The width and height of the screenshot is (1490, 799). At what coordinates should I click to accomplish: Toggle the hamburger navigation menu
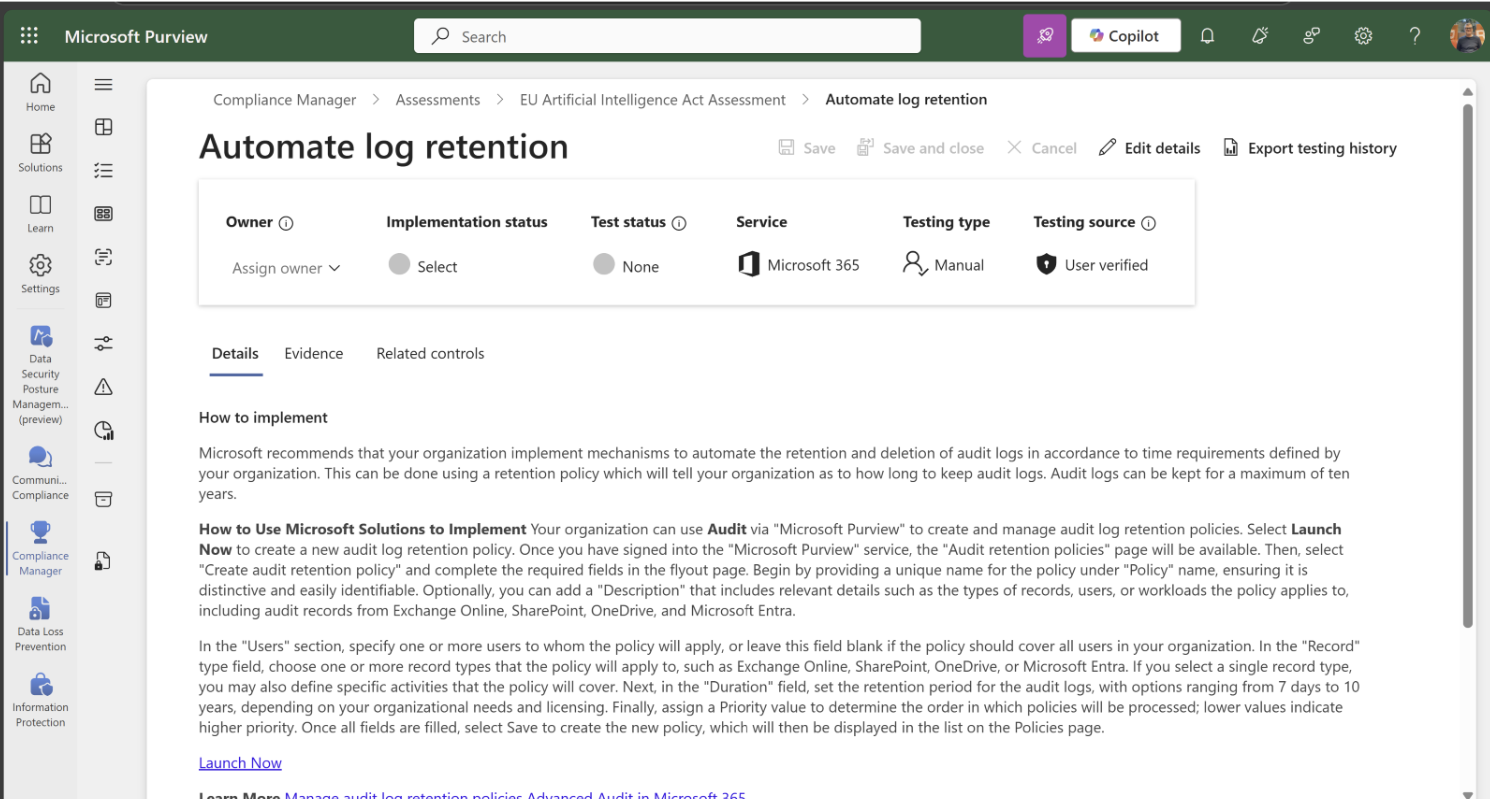pos(103,85)
